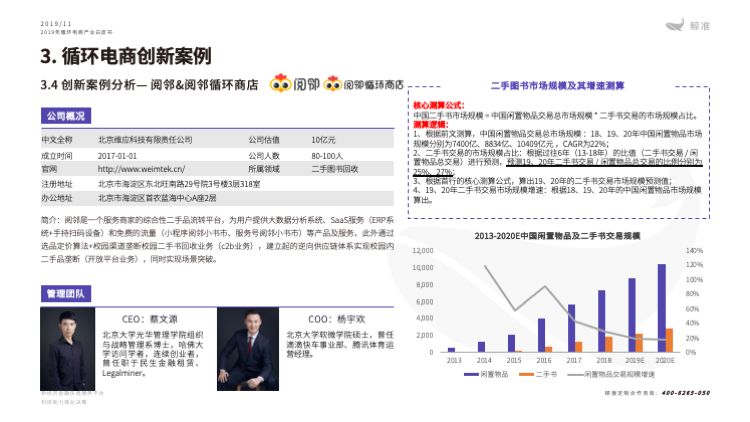Image resolution: width=750 pixels, height=422 pixels.
Task: Select the 公司概况 section label
Action: coord(66,116)
